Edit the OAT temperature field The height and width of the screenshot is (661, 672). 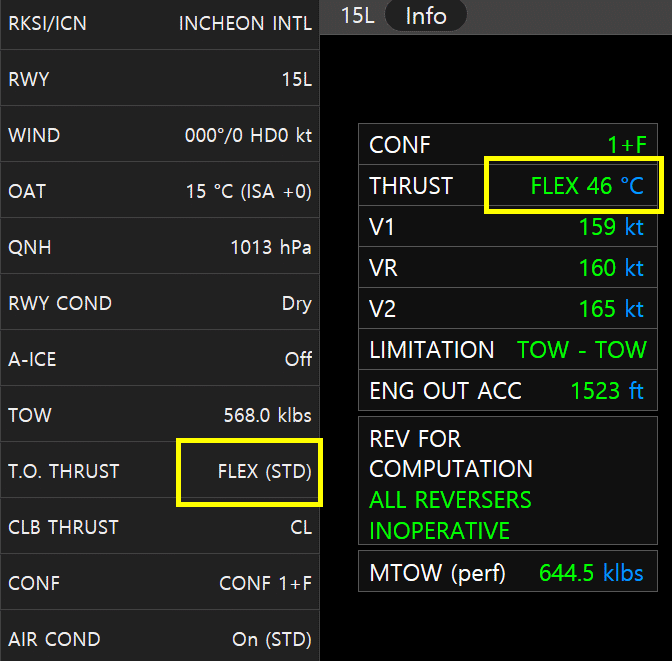click(x=160, y=191)
